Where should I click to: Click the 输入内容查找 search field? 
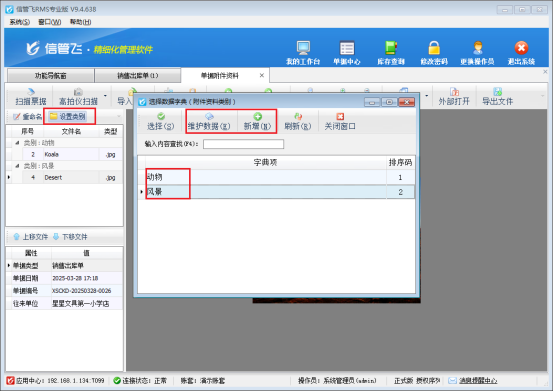pos(243,144)
